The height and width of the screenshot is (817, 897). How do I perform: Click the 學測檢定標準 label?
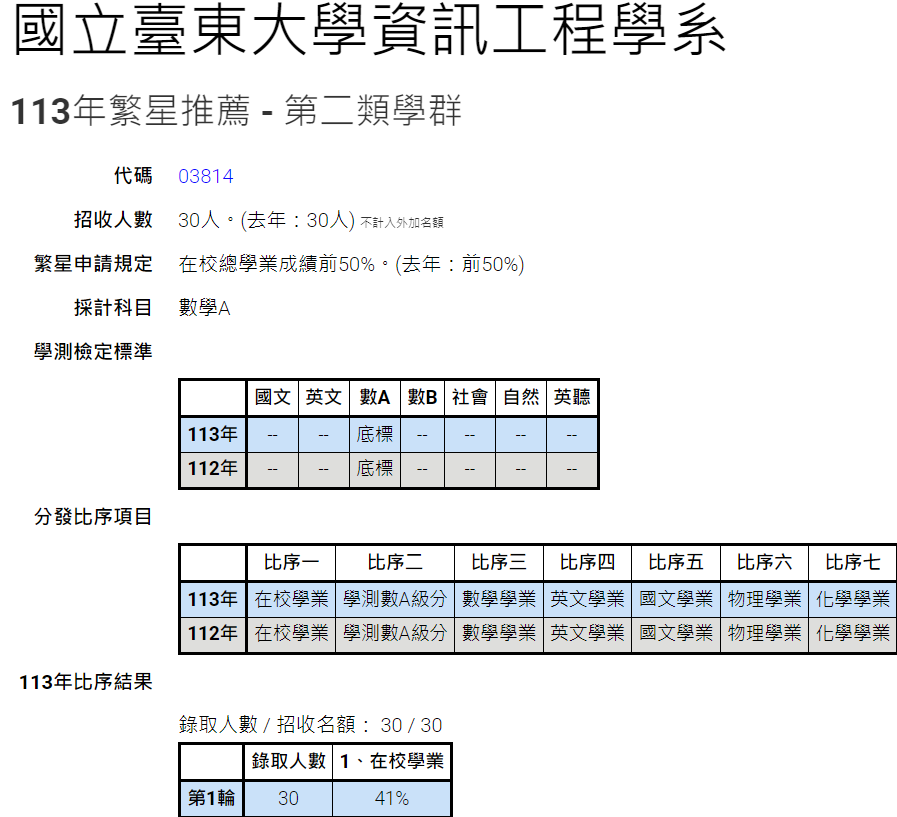(93, 351)
